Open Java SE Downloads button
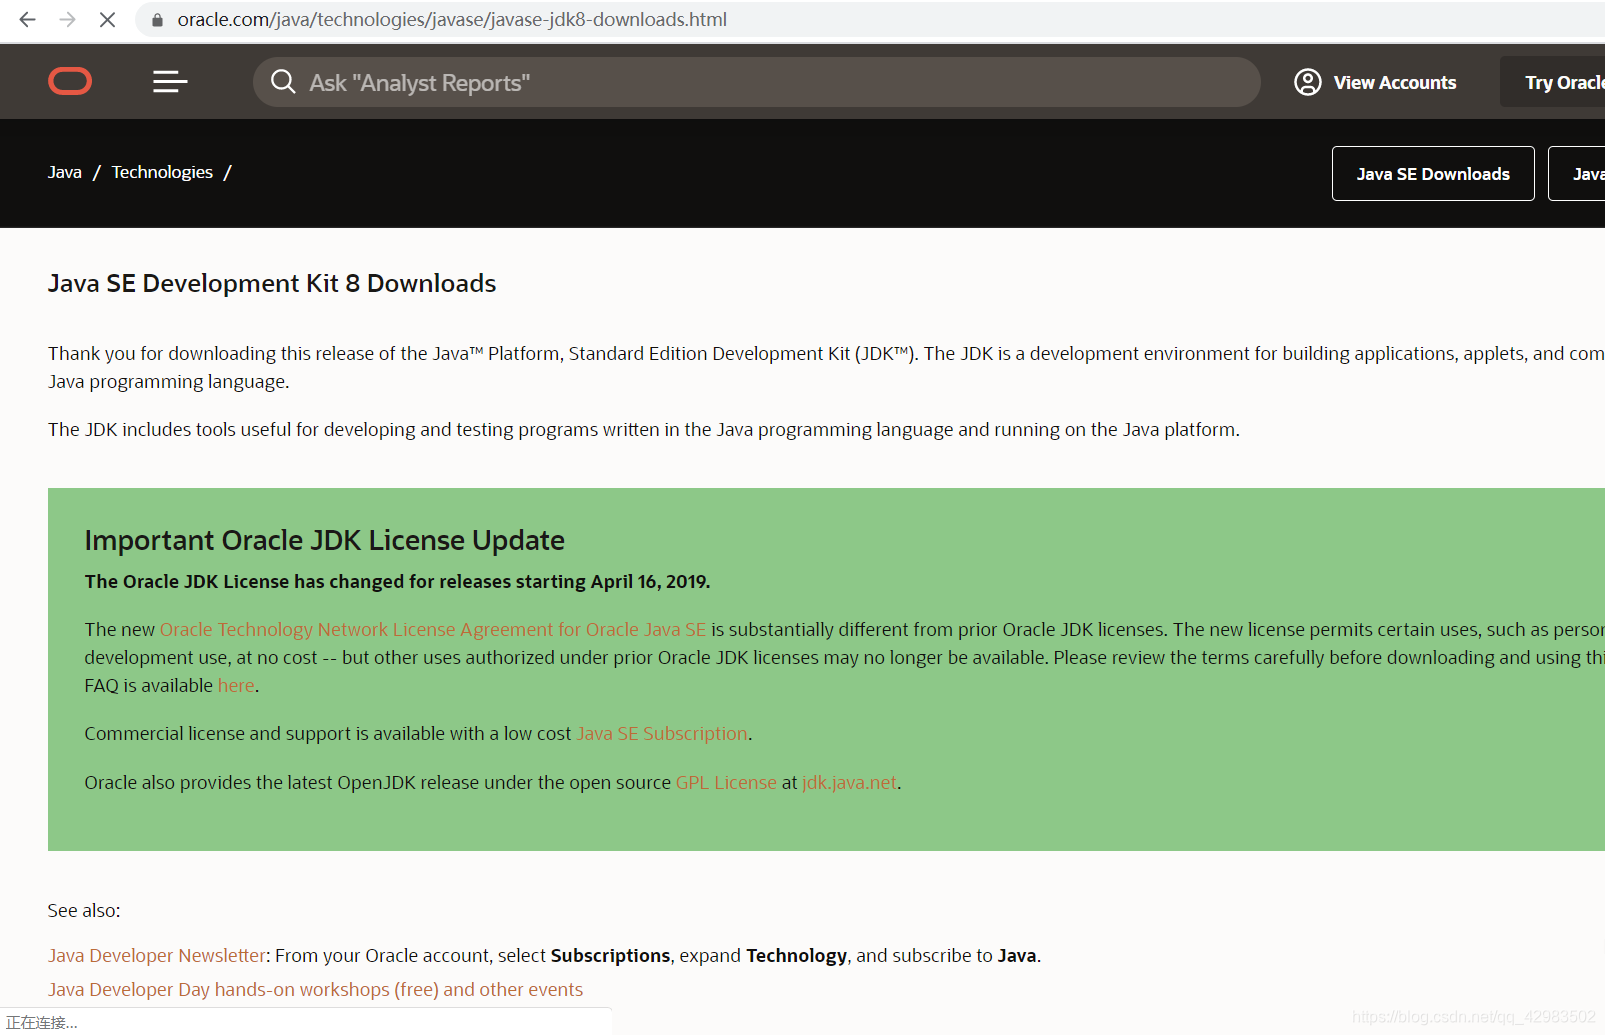The height and width of the screenshot is (1035, 1605). [x=1433, y=174]
